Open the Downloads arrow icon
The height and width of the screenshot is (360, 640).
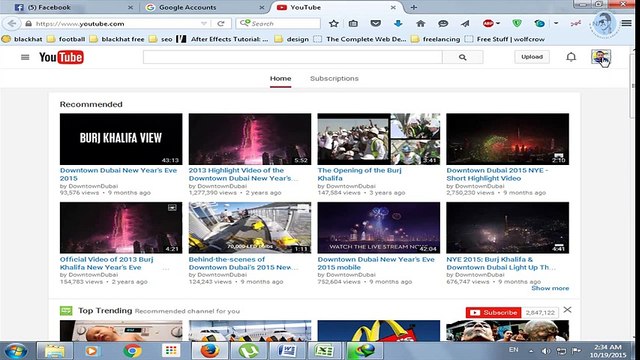(398, 24)
